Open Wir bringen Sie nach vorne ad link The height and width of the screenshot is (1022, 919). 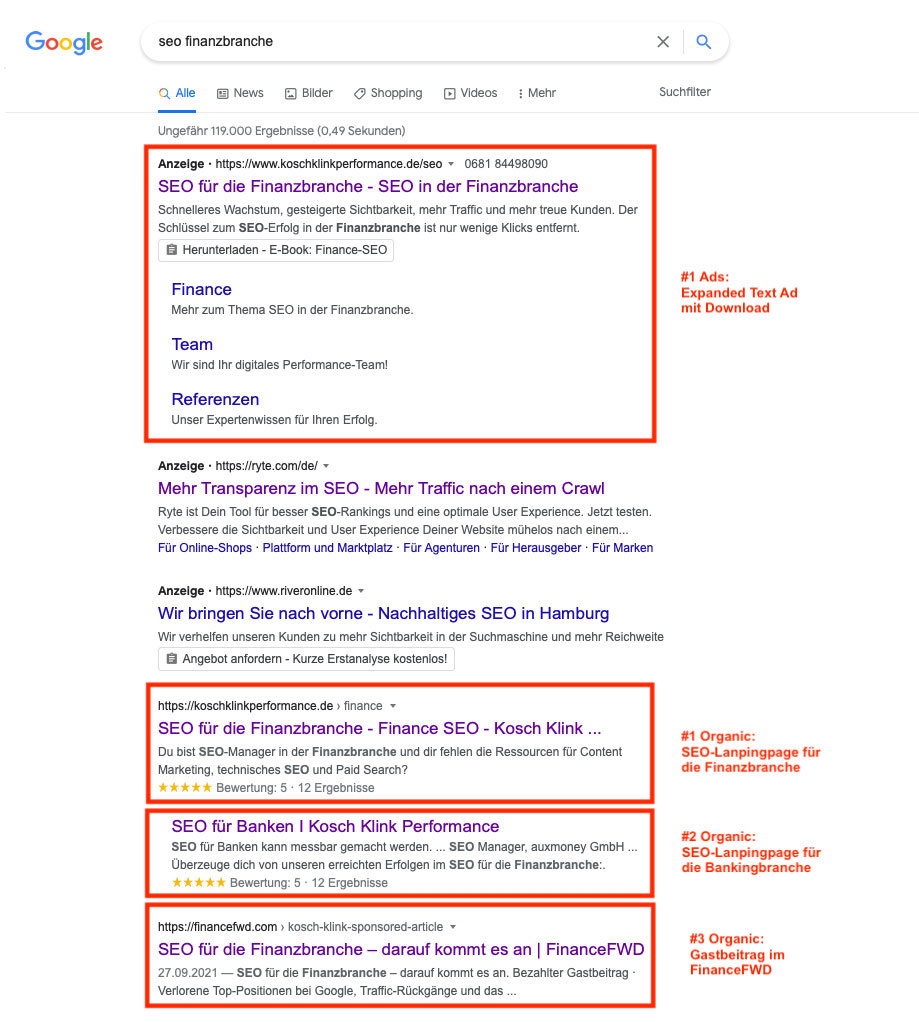(x=383, y=613)
